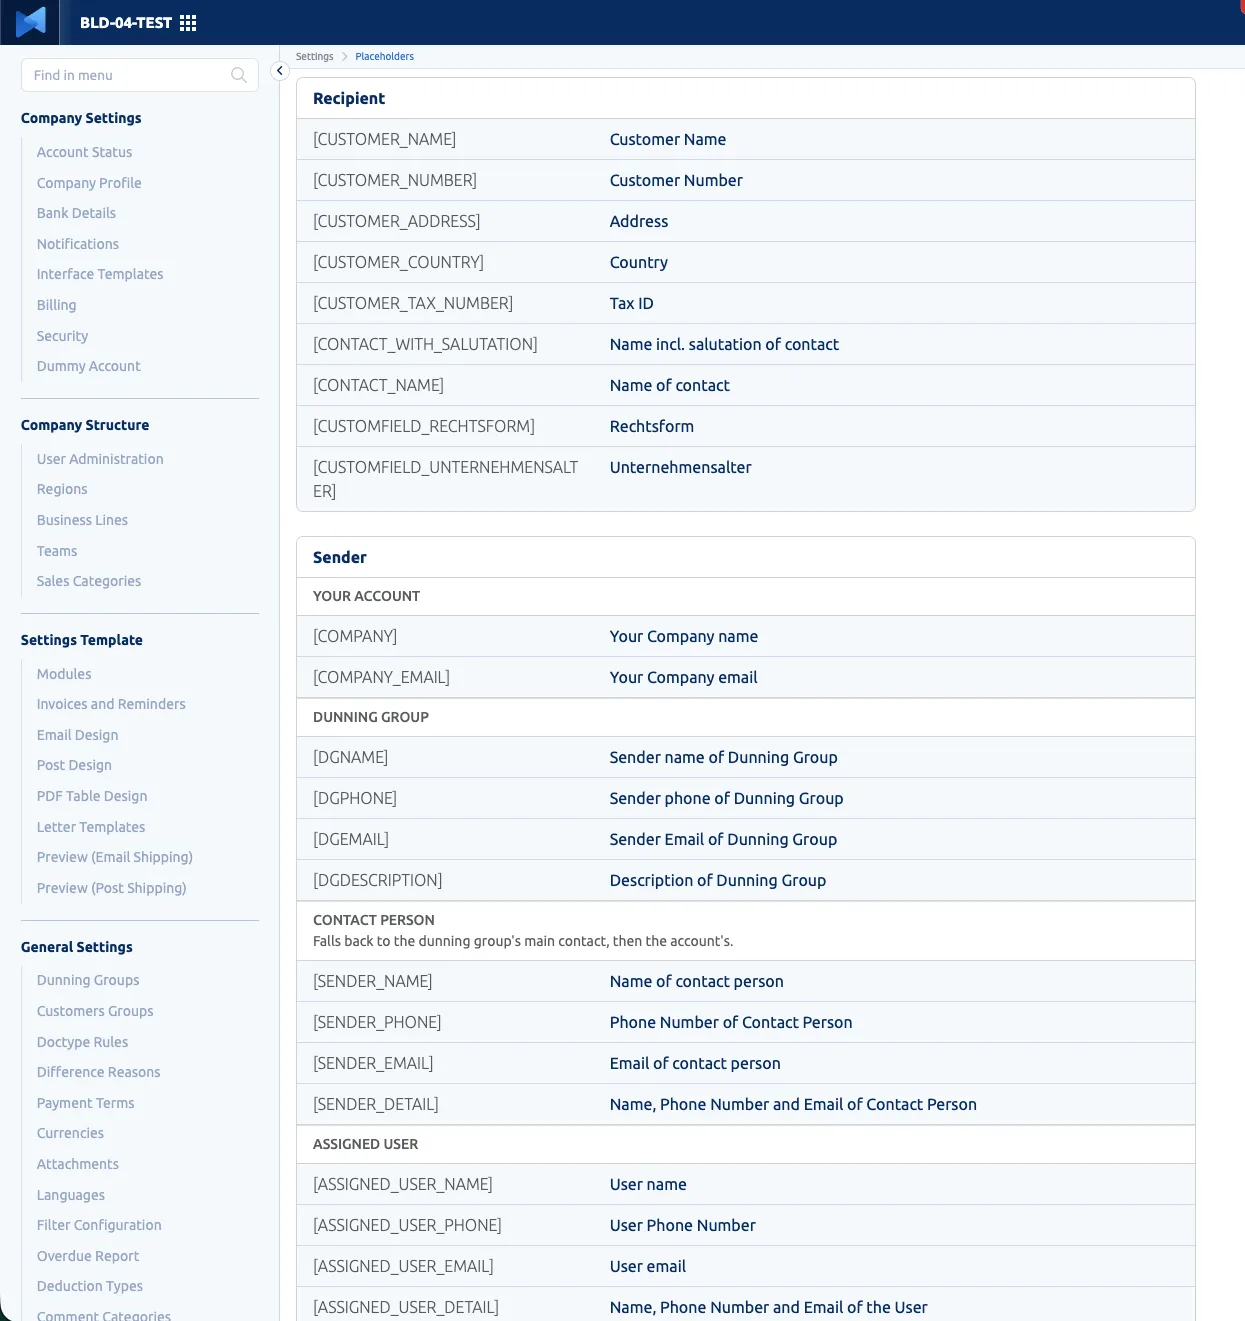Open User Administration
The image size is (1245, 1321).
coord(100,459)
